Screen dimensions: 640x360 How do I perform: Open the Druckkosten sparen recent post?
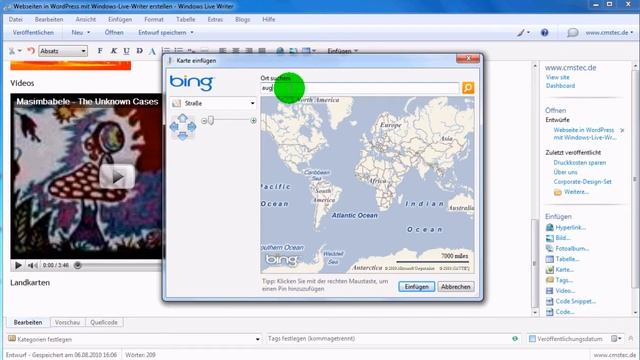[580, 163]
